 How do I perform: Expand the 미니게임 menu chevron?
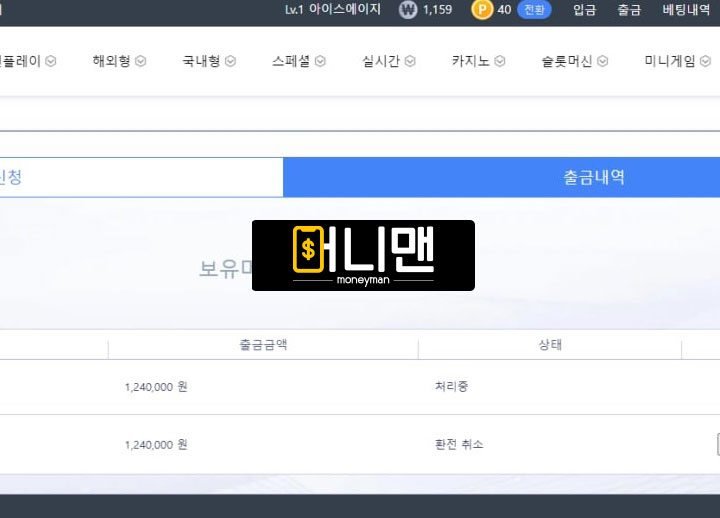click(x=706, y=61)
